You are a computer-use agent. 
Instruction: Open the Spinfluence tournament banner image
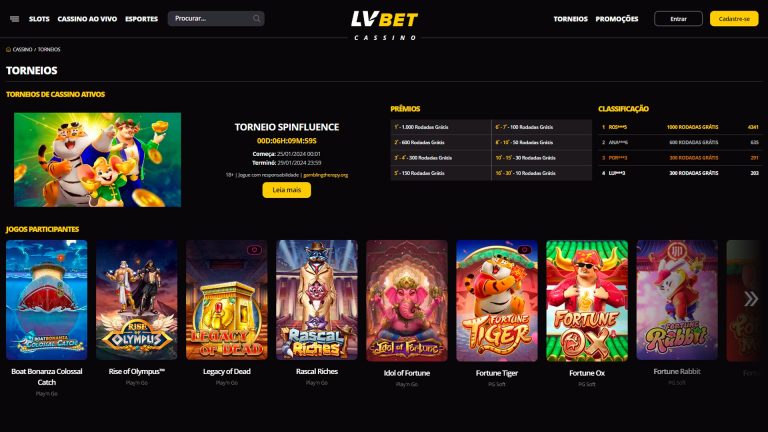coord(97,160)
